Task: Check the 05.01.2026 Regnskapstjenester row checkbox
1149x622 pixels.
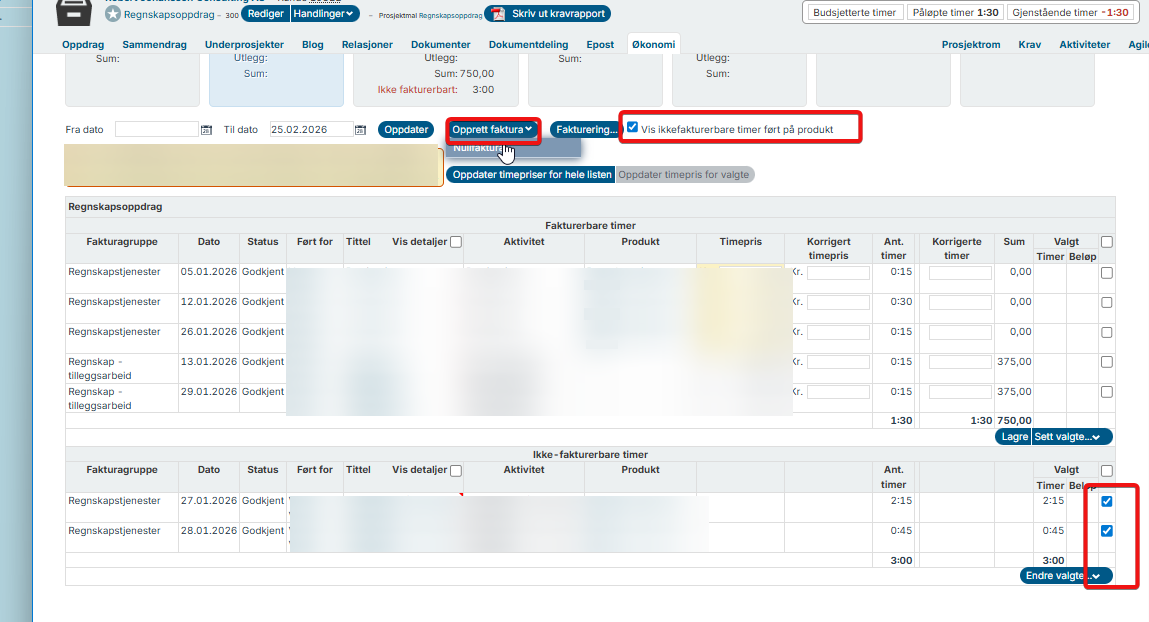Action: (x=1107, y=272)
